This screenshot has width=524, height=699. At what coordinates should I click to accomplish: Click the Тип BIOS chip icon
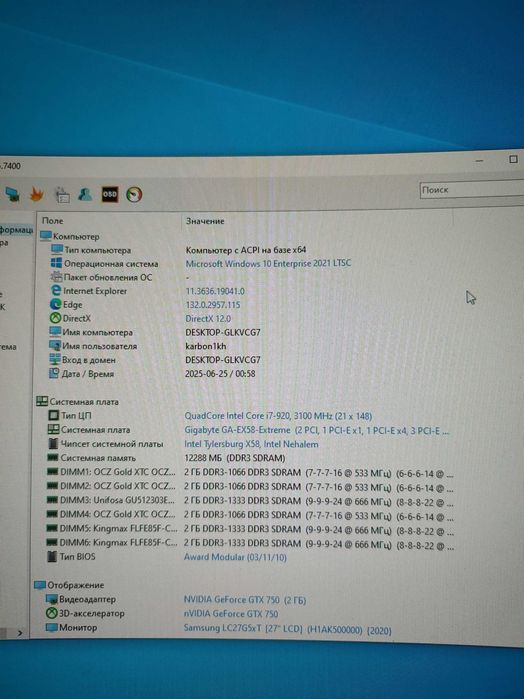[x=52, y=557]
